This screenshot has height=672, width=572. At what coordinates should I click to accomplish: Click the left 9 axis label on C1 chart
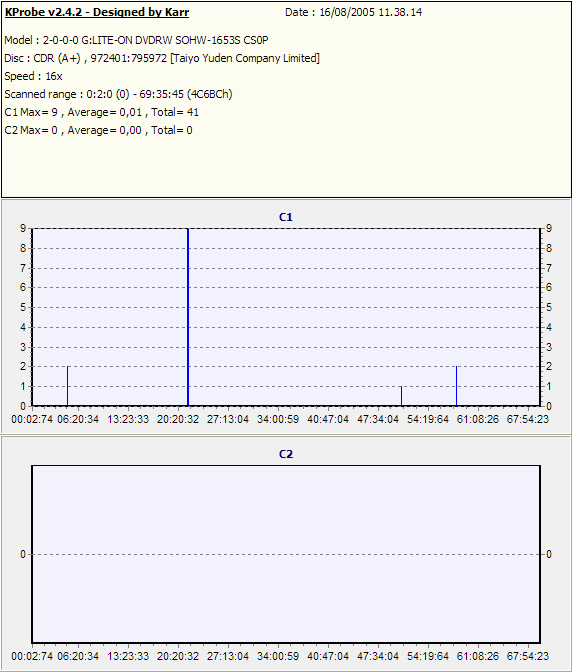pyautogui.click(x=23, y=228)
